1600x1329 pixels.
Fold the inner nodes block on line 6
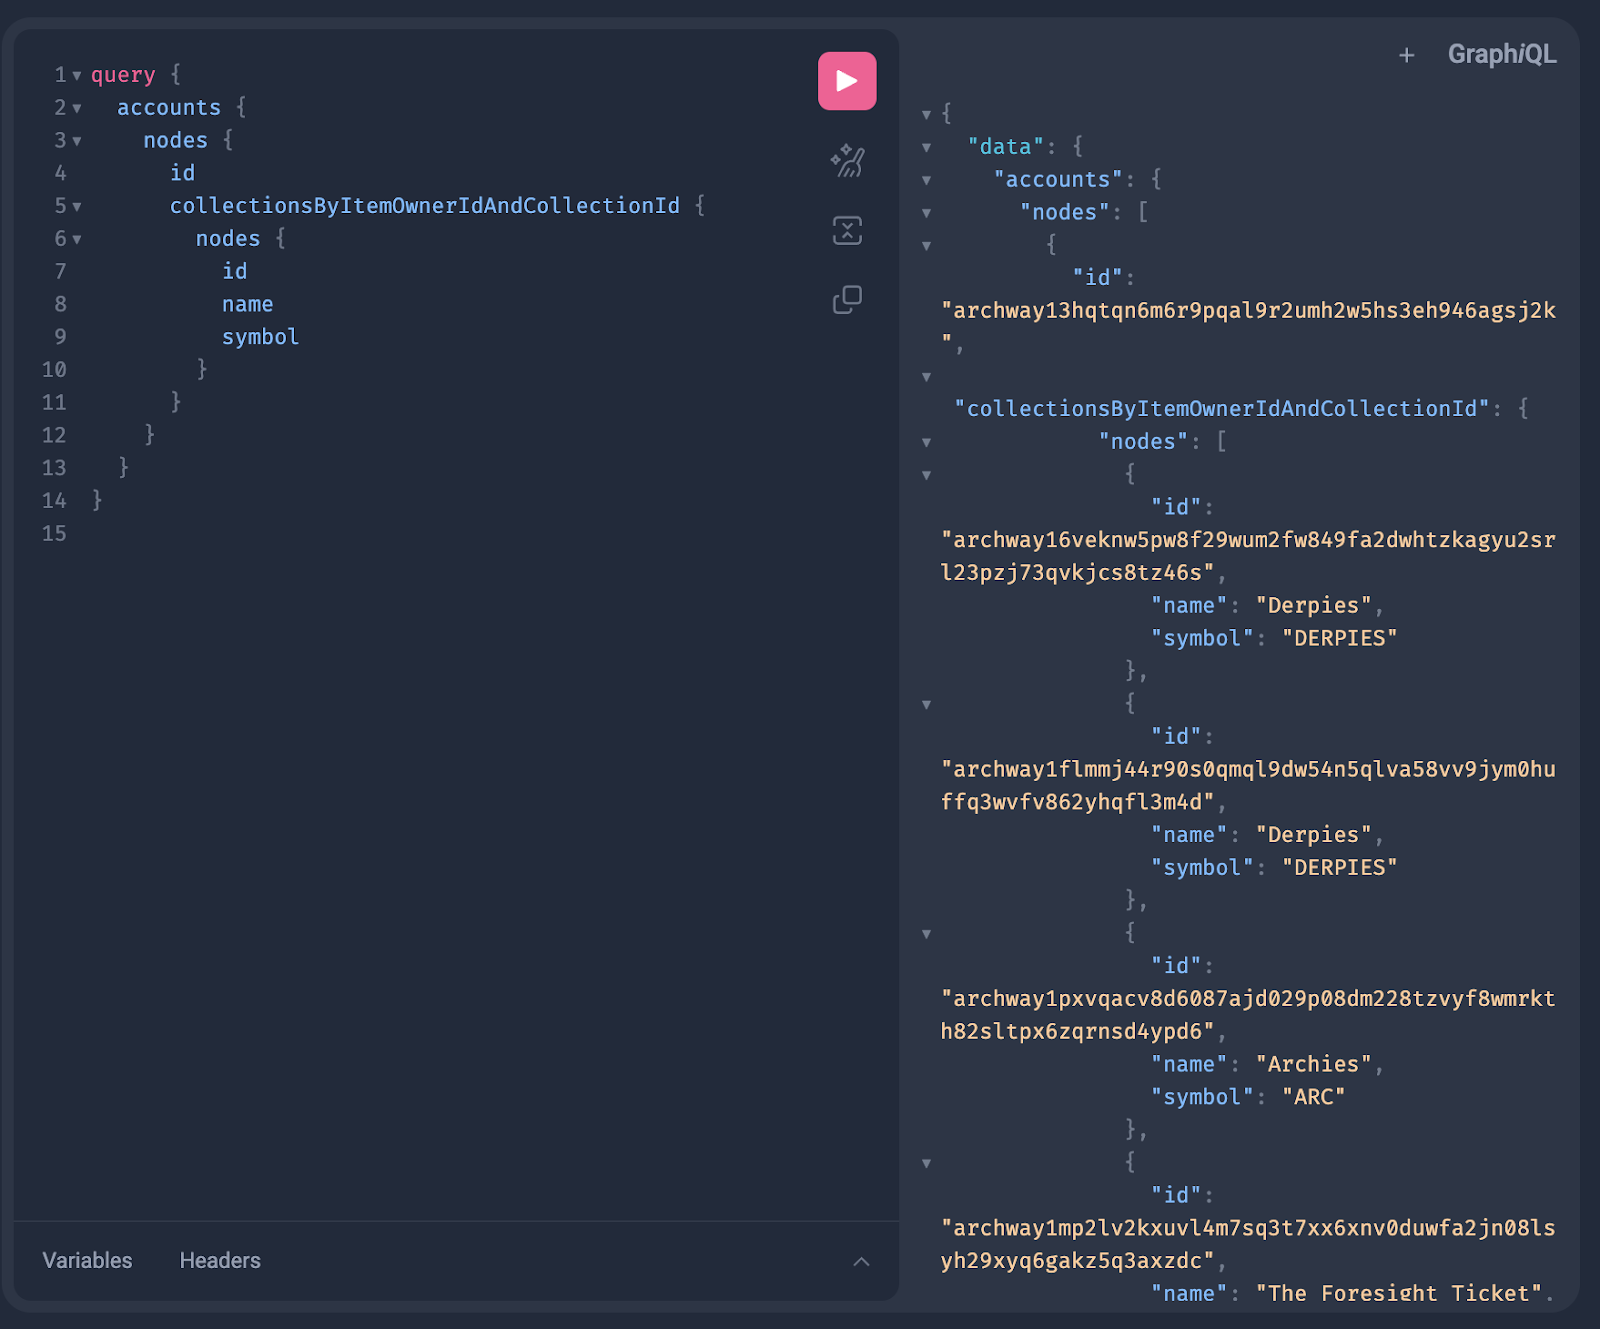pos(77,240)
